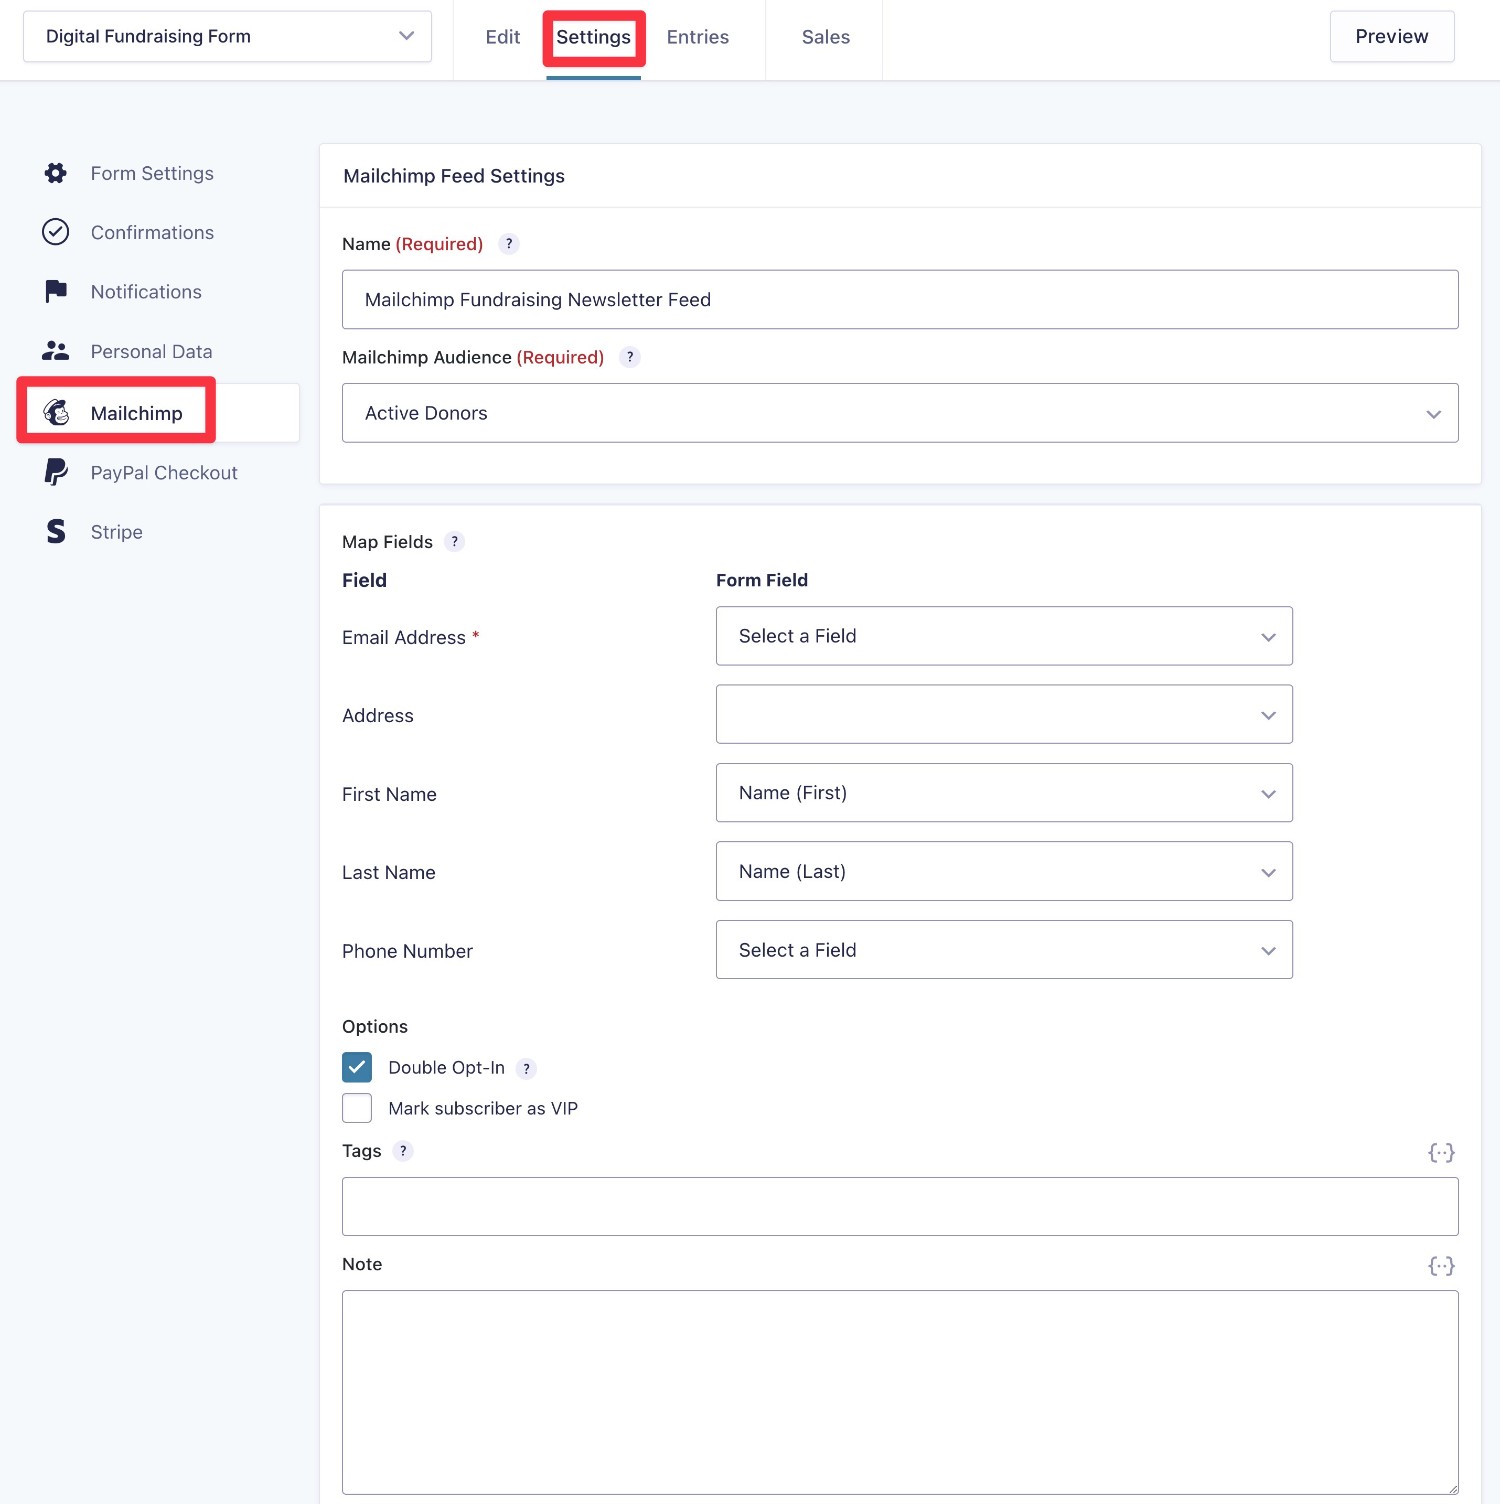
Task: Switch to the Edit tab
Action: (x=503, y=37)
